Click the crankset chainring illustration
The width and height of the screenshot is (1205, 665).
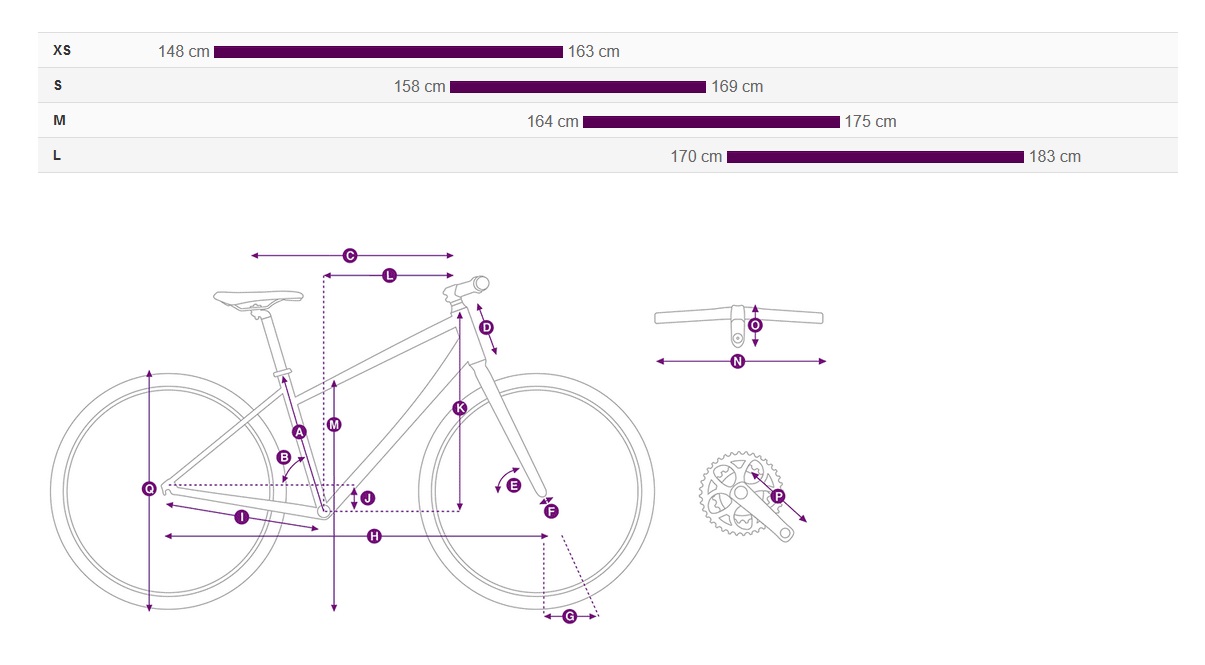point(739,494)
